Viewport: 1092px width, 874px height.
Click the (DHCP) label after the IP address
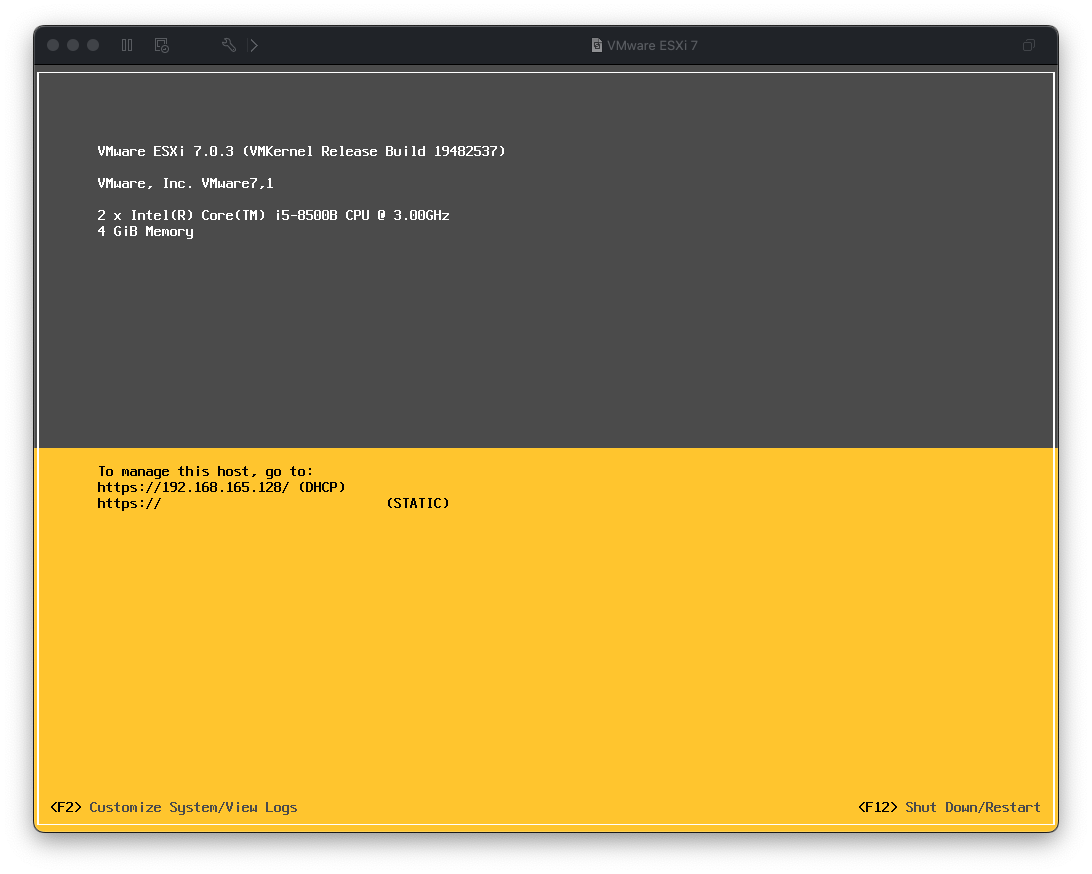(322, 487)
